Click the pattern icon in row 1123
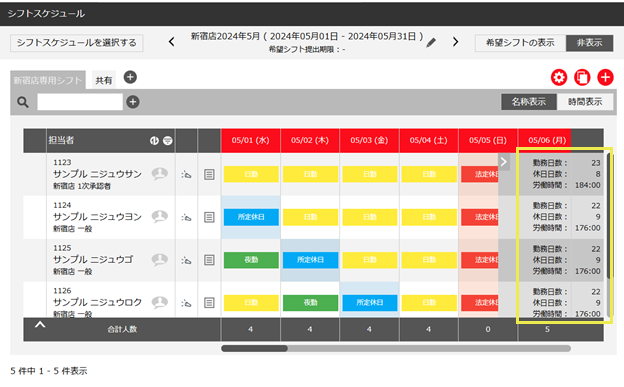The width and height of the screenshot is (624, 387). tap(186, 174)
